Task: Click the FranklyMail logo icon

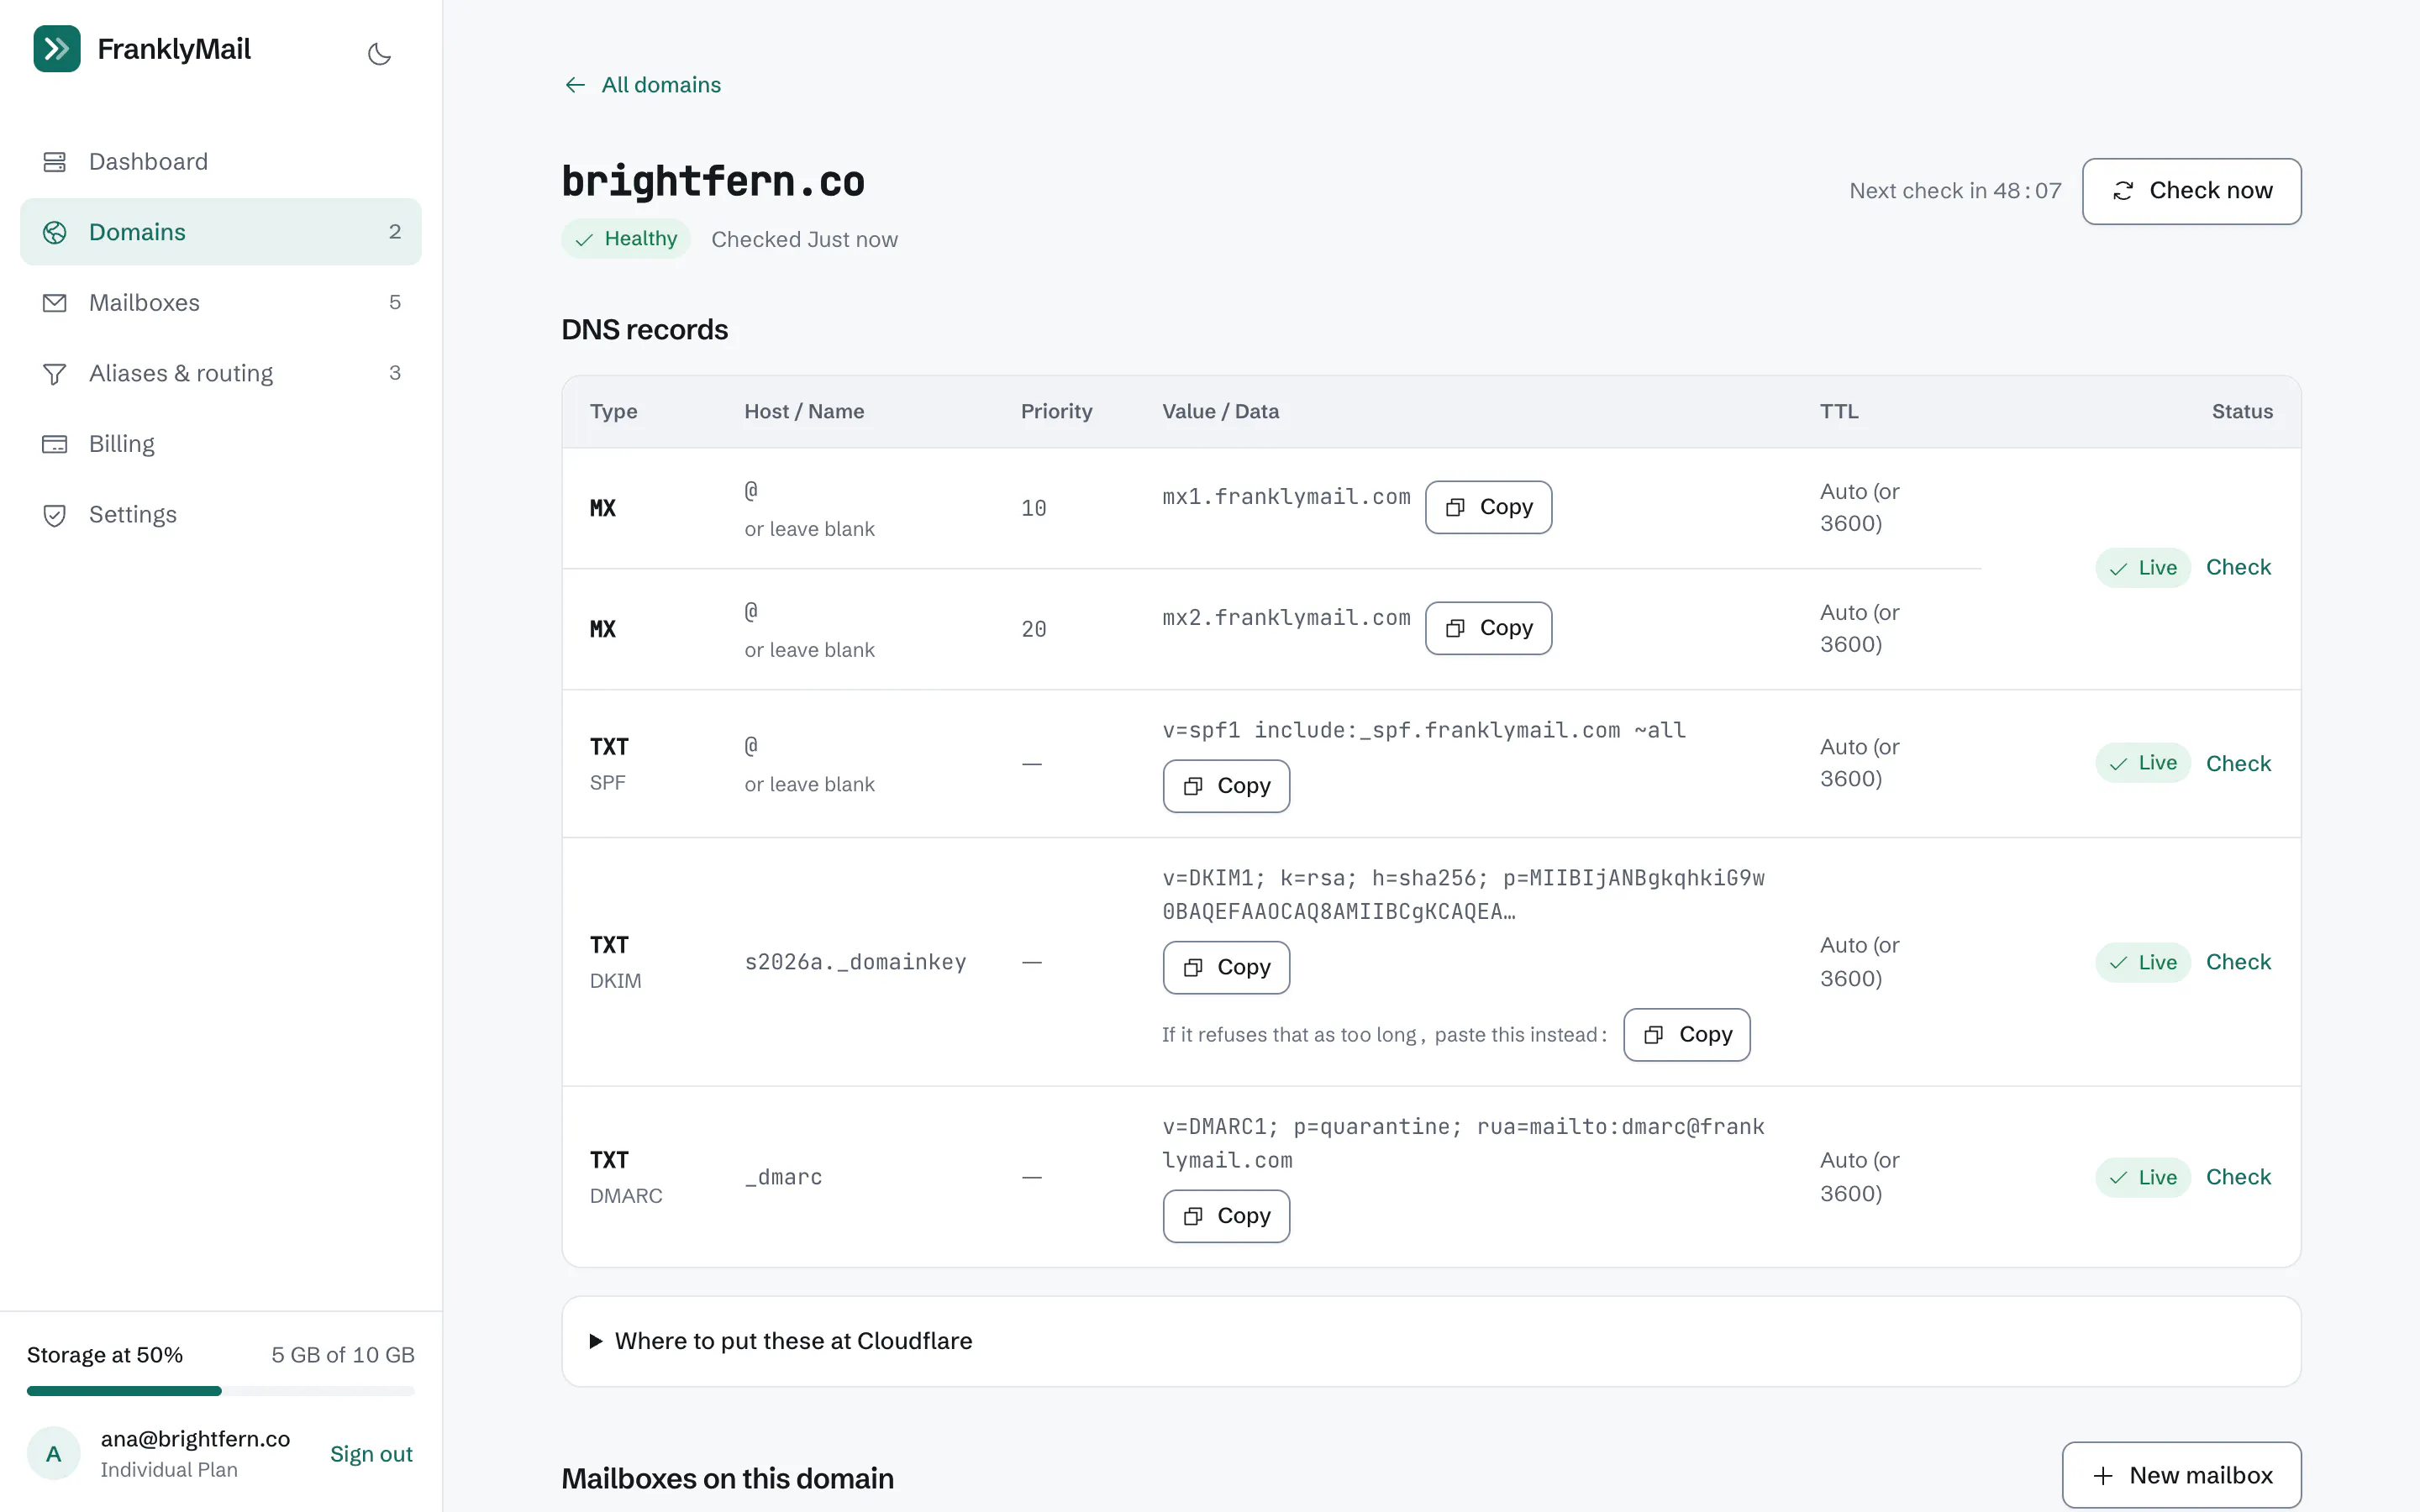Action: (x=57, y=49)
